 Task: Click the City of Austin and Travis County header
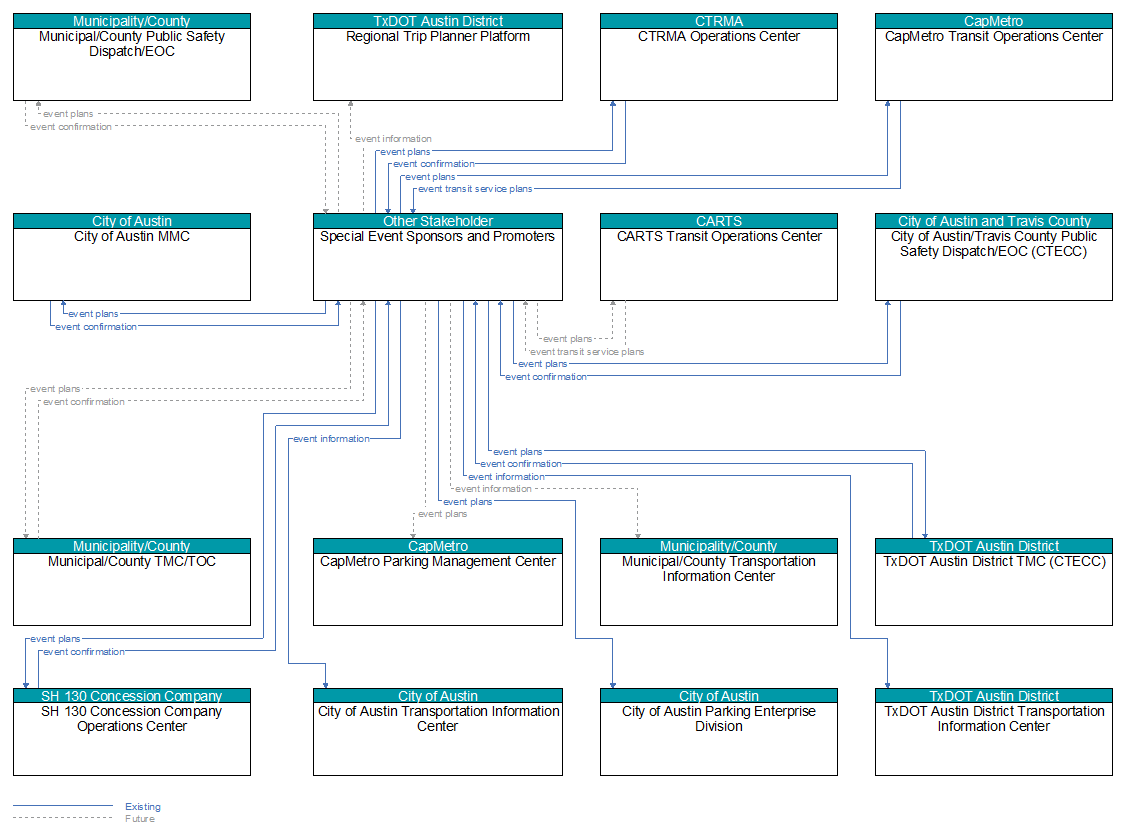pyautogui.click(x=993, y=221)
